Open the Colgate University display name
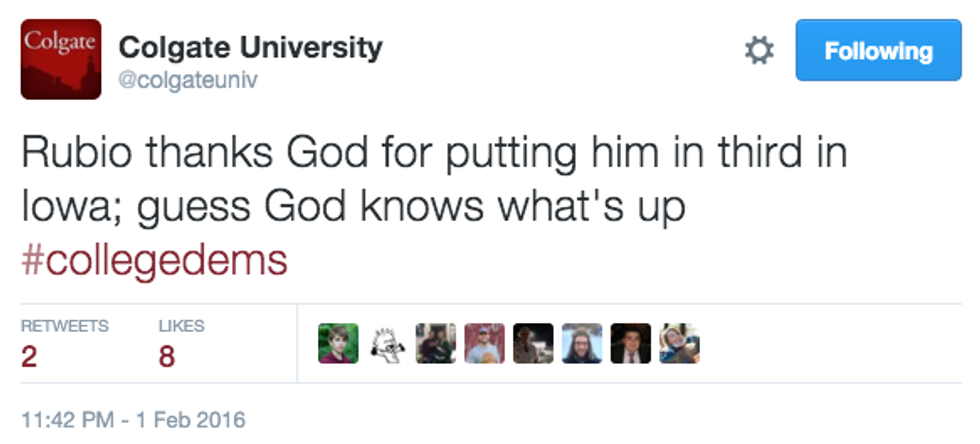 coord(250,46)
